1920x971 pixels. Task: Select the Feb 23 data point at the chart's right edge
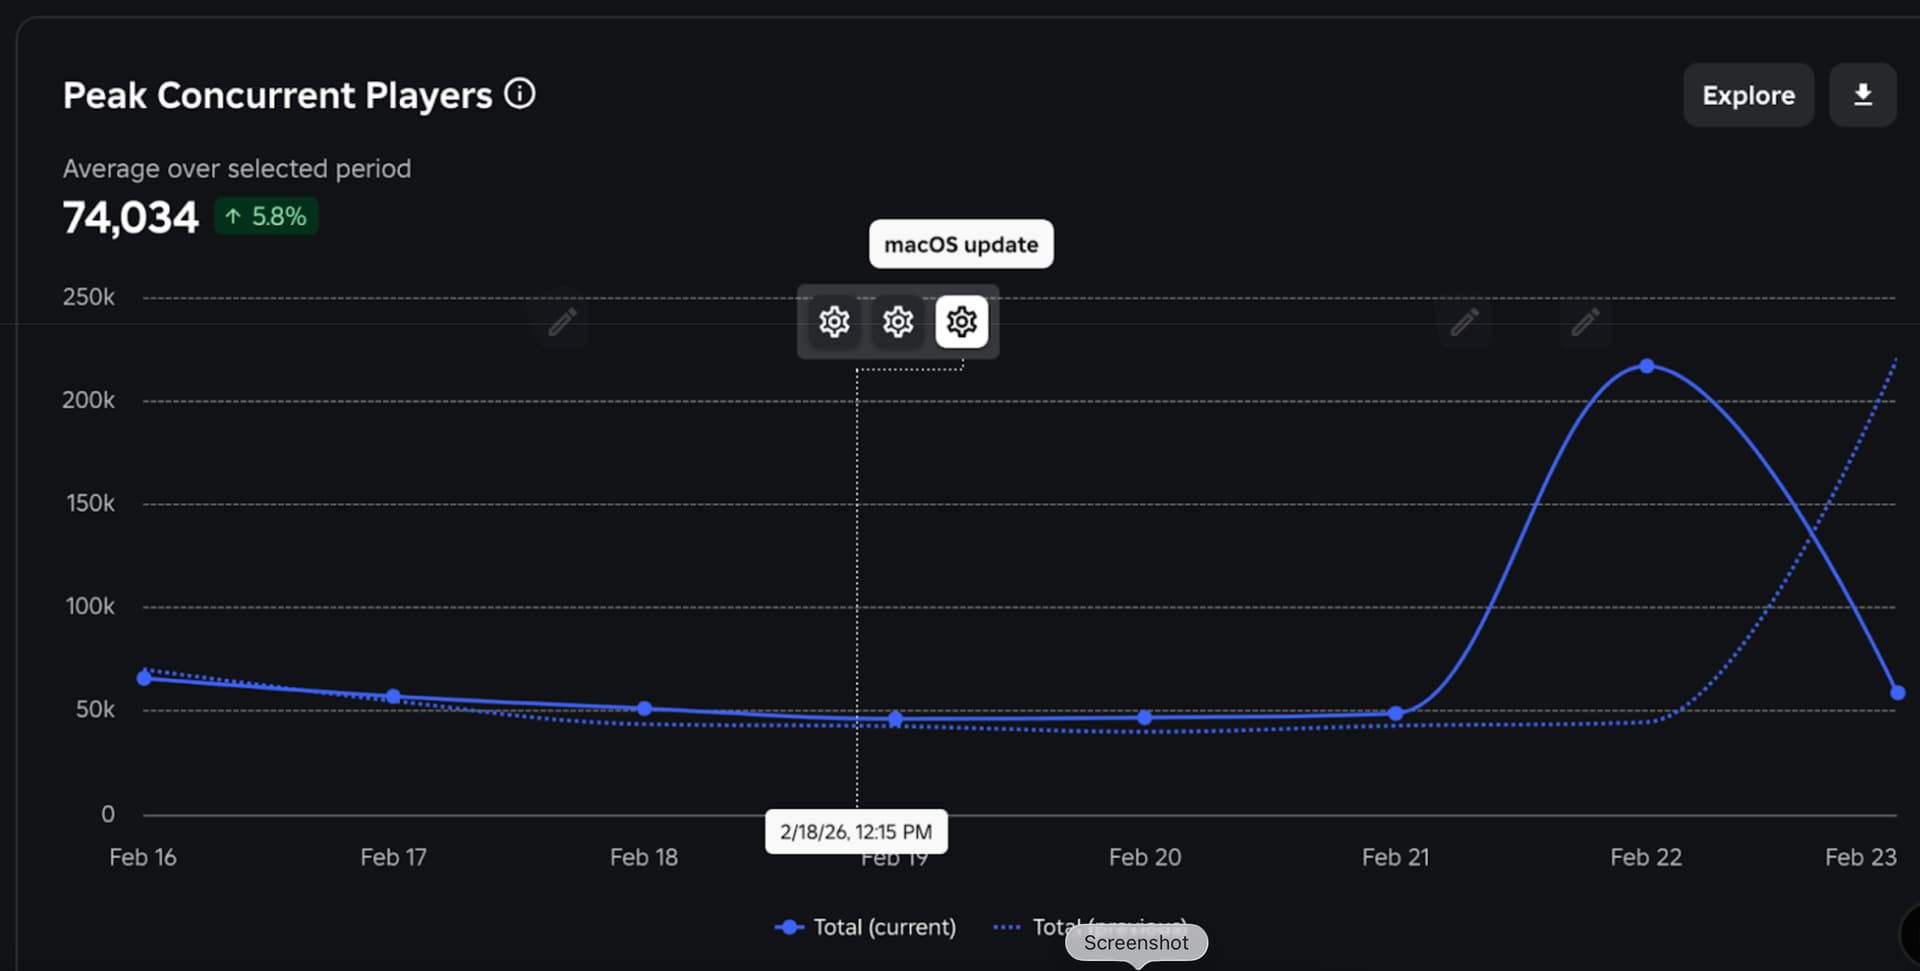[1897, 693]
